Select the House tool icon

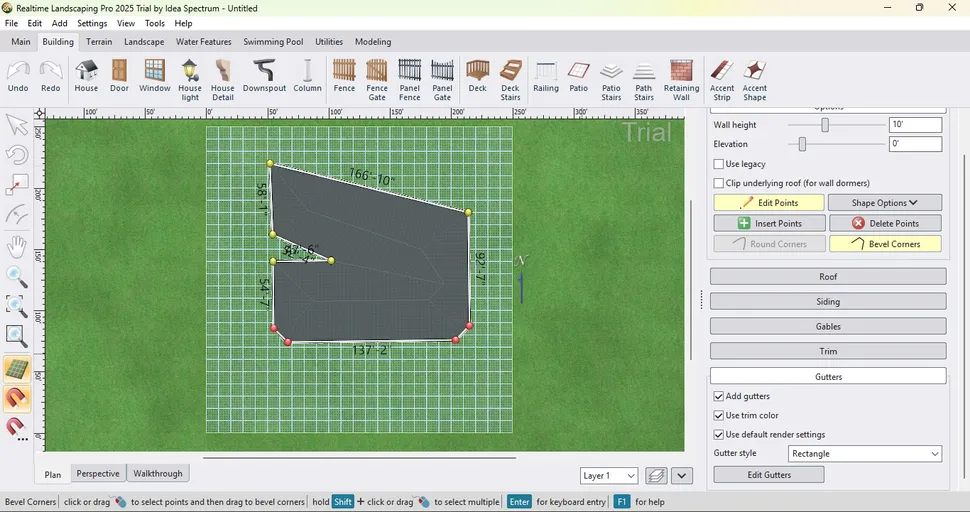point(86,76)
